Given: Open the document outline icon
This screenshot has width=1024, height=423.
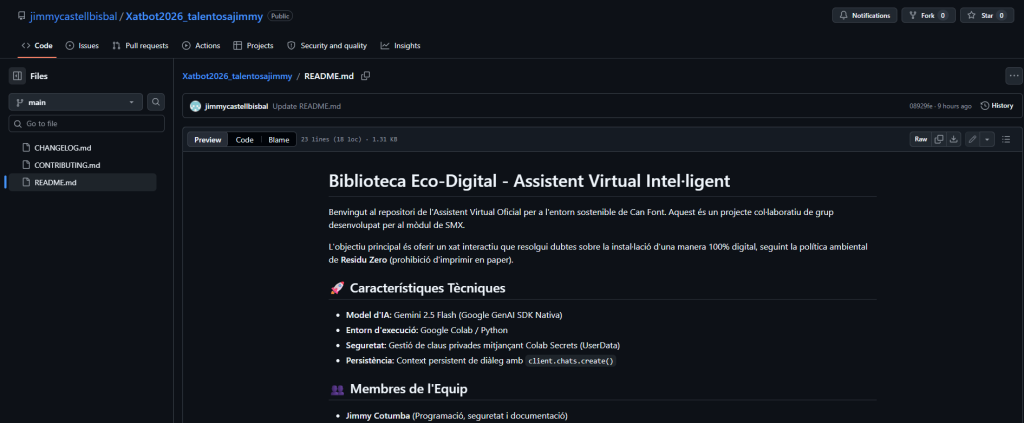Looking at the screenshot, I should click(1006, 139).
